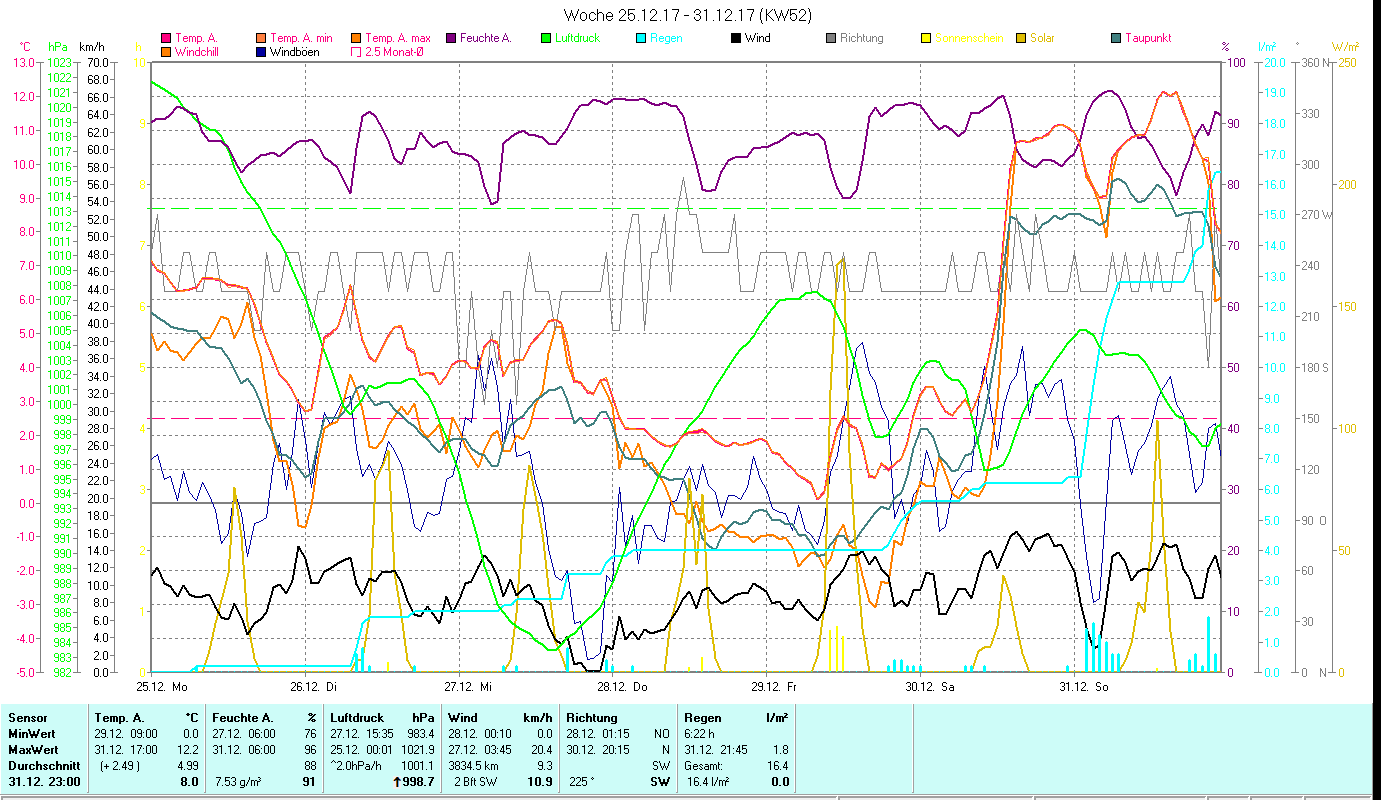This screenshot has width=1381, height=800.
Task: Click the '30.12. Sa' date label
Action: point(930,687)
